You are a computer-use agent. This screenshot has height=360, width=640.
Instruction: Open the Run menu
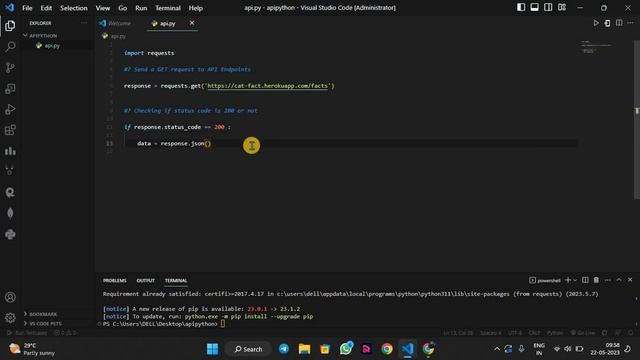click(141, 8)
